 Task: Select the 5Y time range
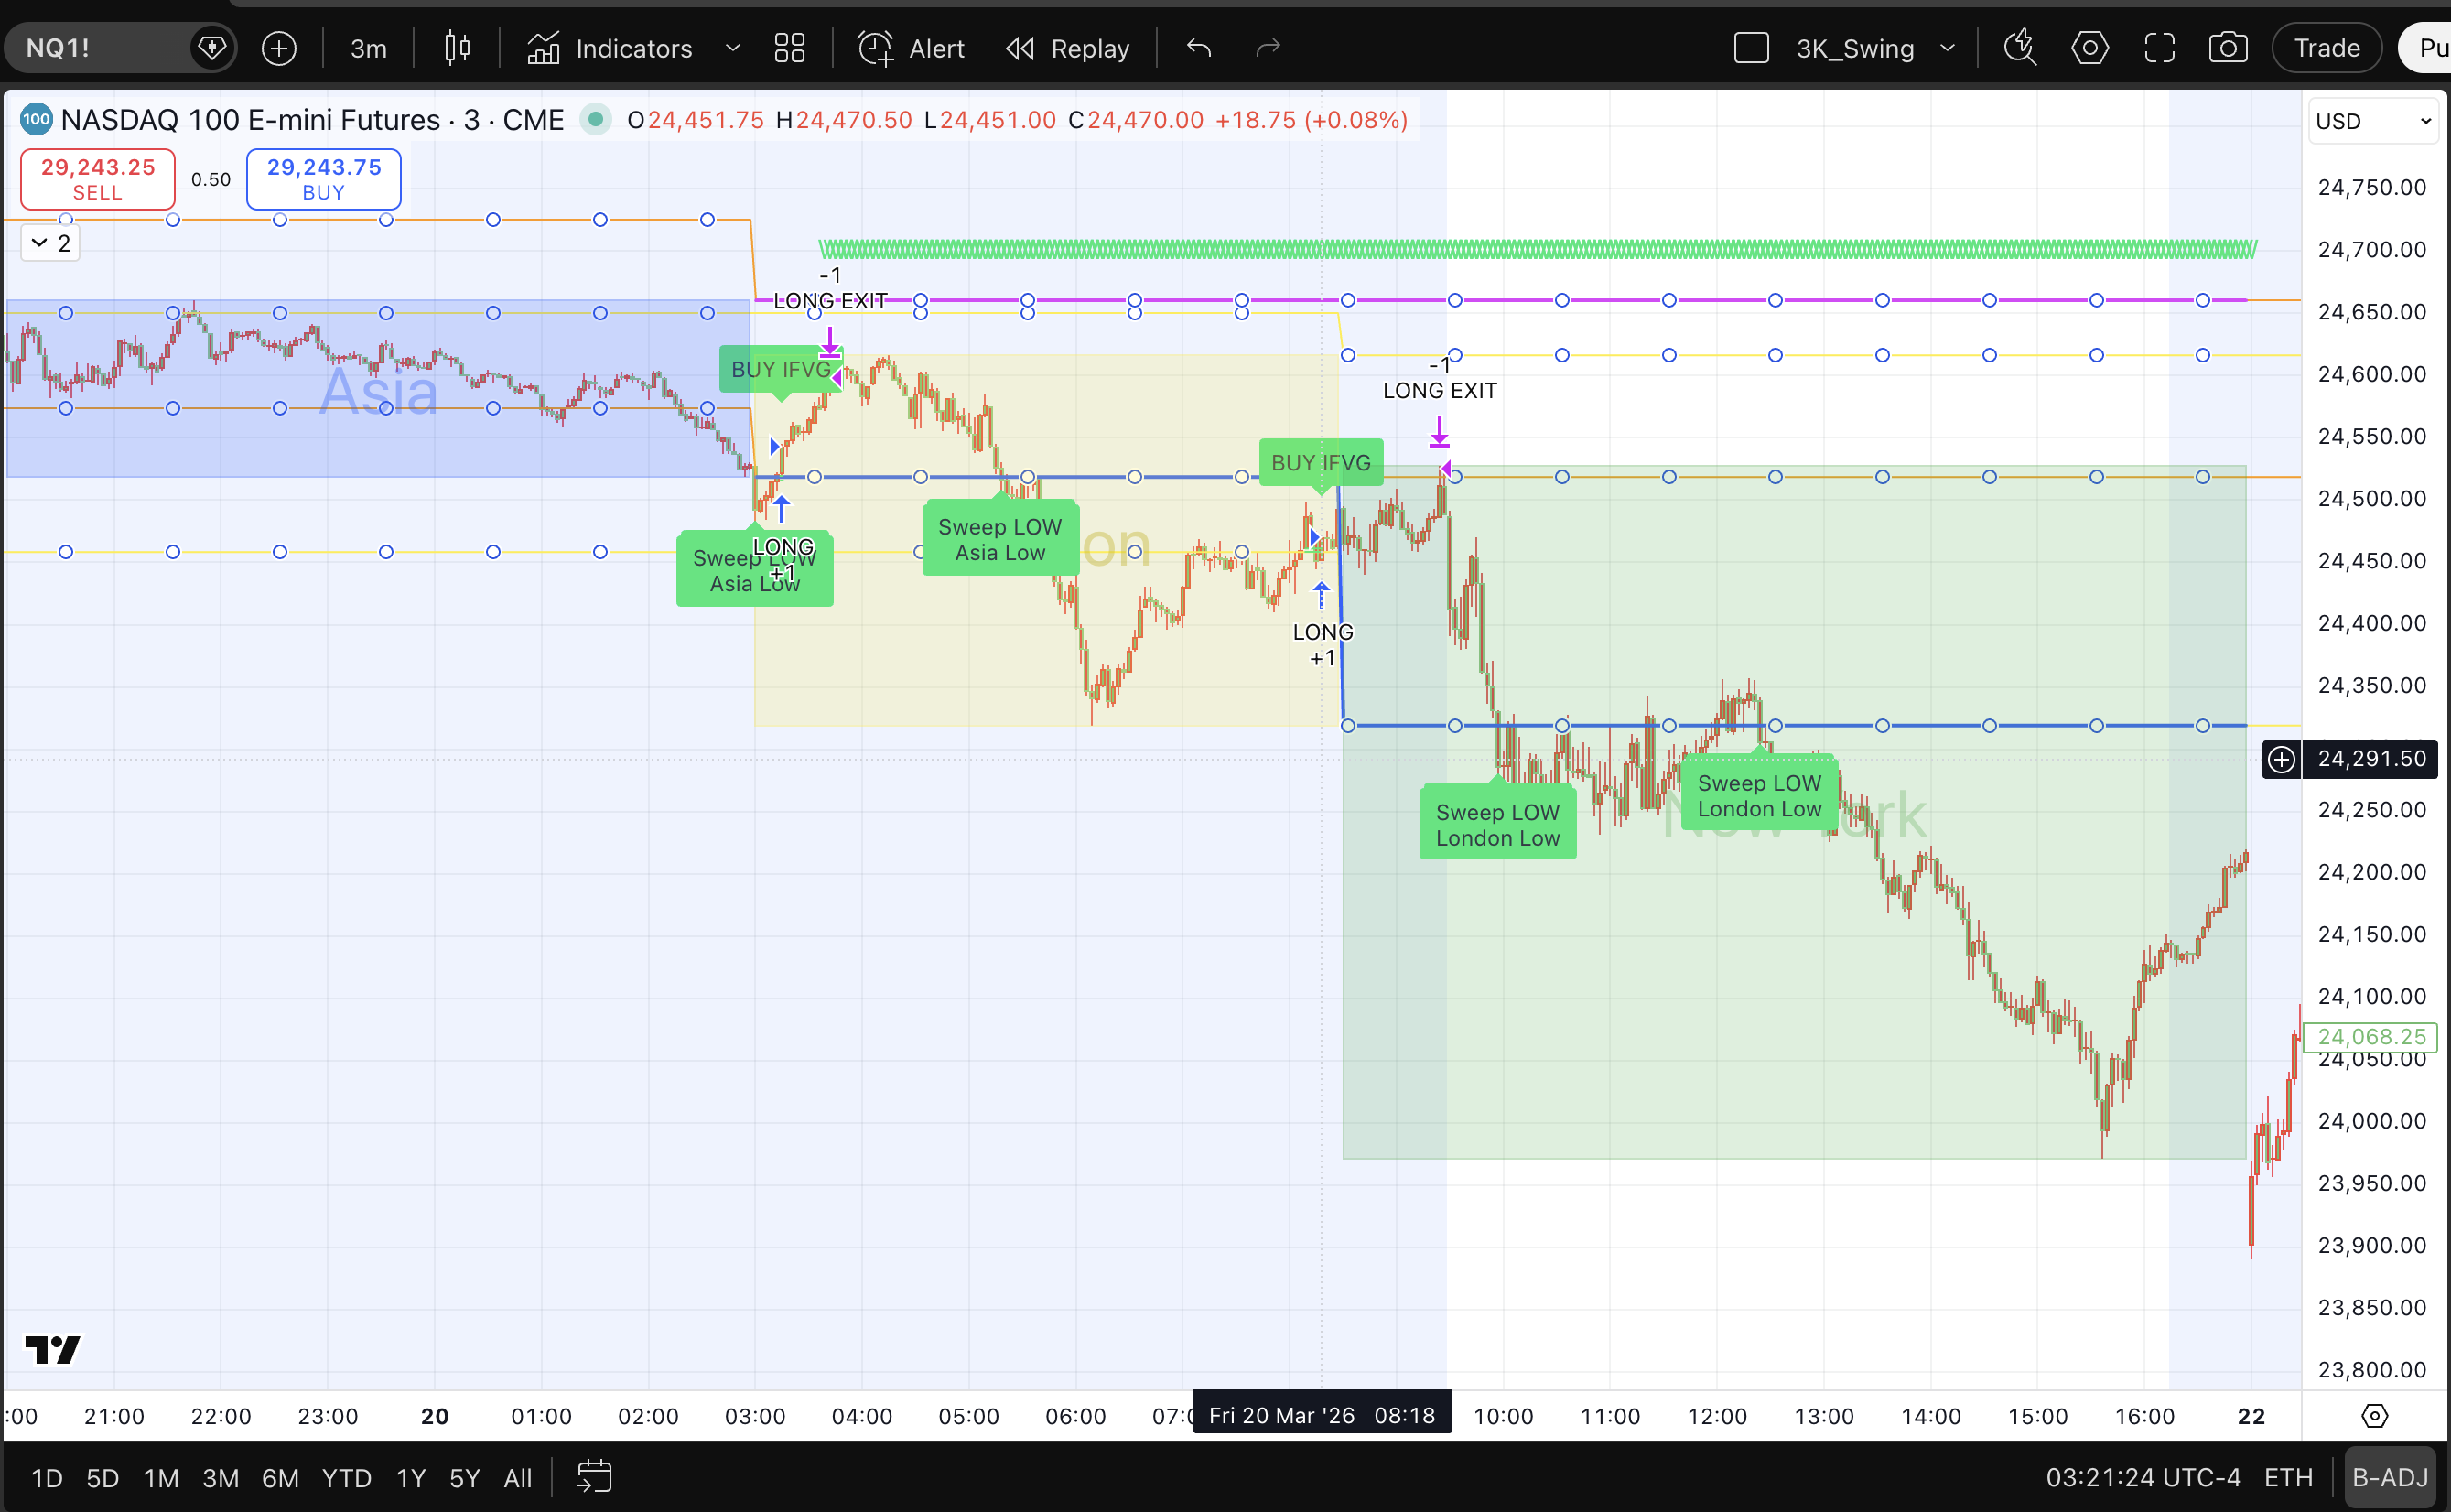point(464,1478)
